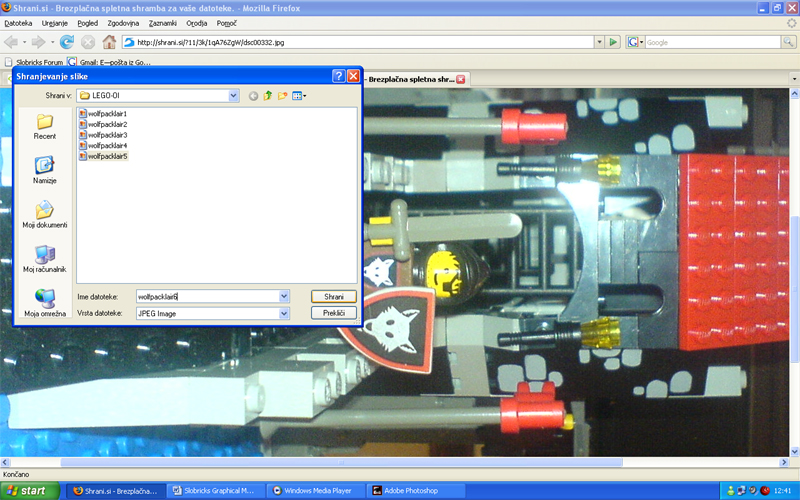Screen dimensions: 800x500
Task: Click the Shrani button
Action: click(334, 296)
